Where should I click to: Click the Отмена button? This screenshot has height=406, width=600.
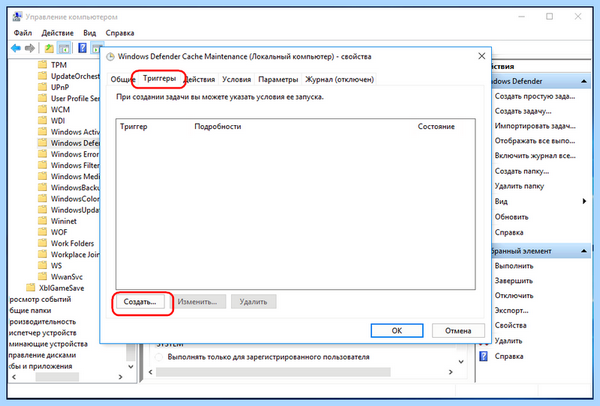[458, 331]
